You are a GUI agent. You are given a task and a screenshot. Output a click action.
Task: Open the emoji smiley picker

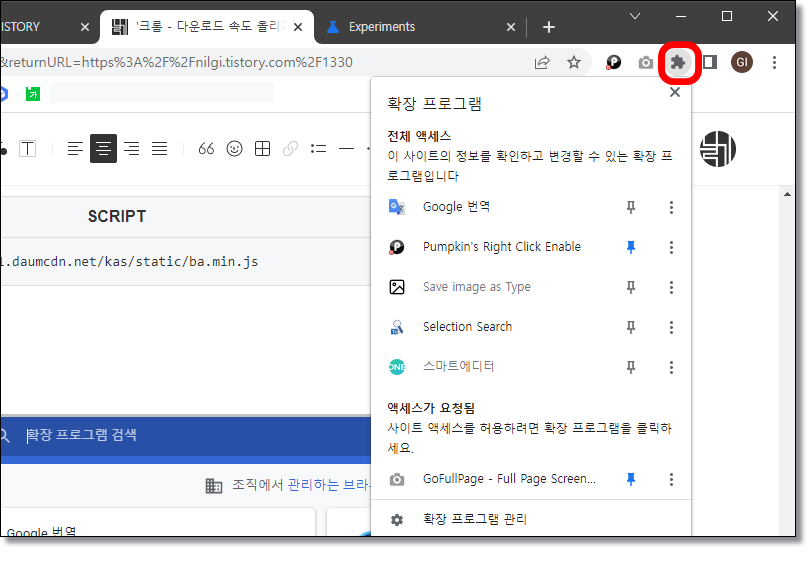[234, 149]
